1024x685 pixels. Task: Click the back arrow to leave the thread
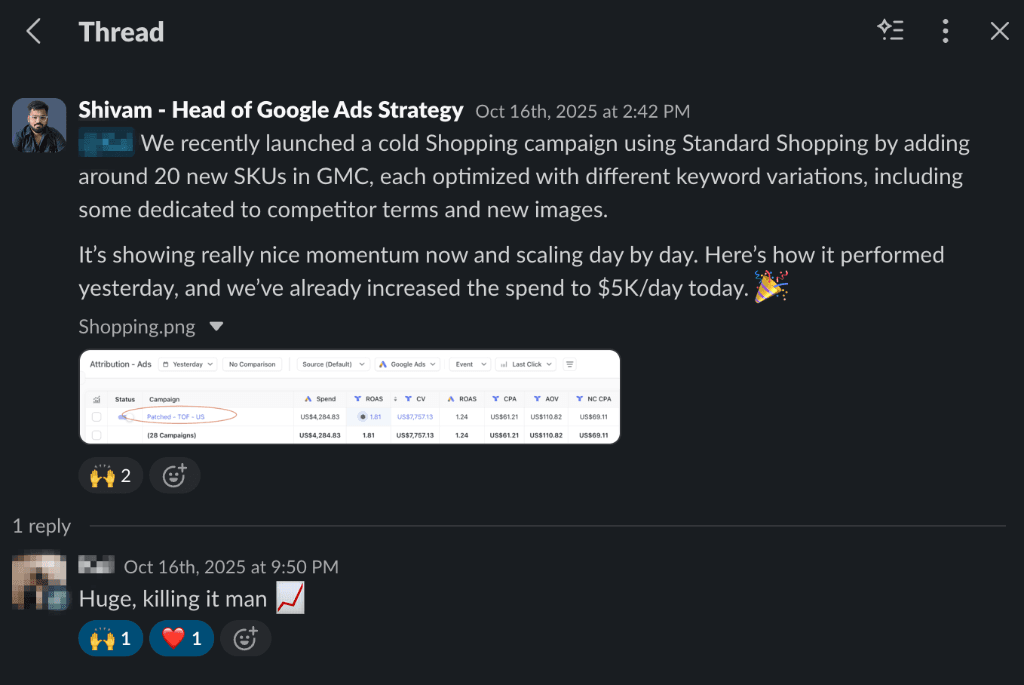pyautogui.click(x=33, y=31)
